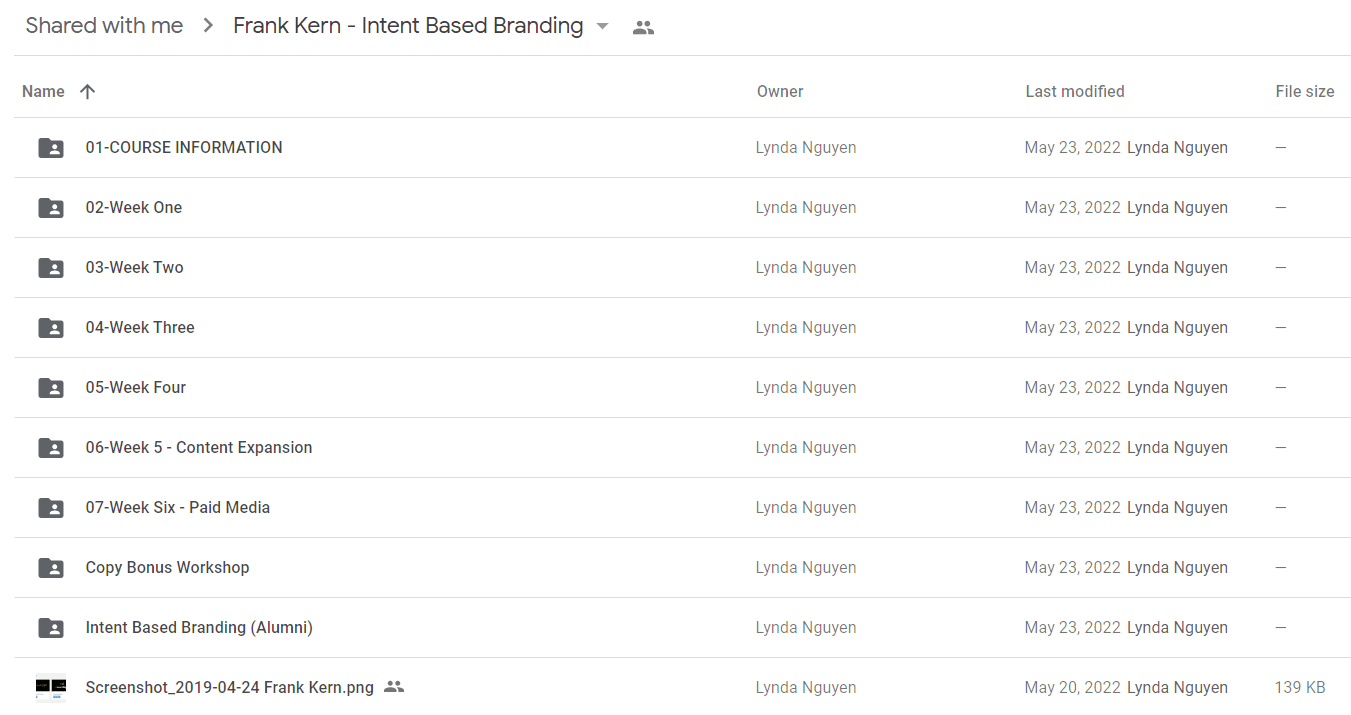Click the folder icon beside Copy Bonus Workshop
The image size is (1351, 715).
pyautogui.click(x=51, y=568)
